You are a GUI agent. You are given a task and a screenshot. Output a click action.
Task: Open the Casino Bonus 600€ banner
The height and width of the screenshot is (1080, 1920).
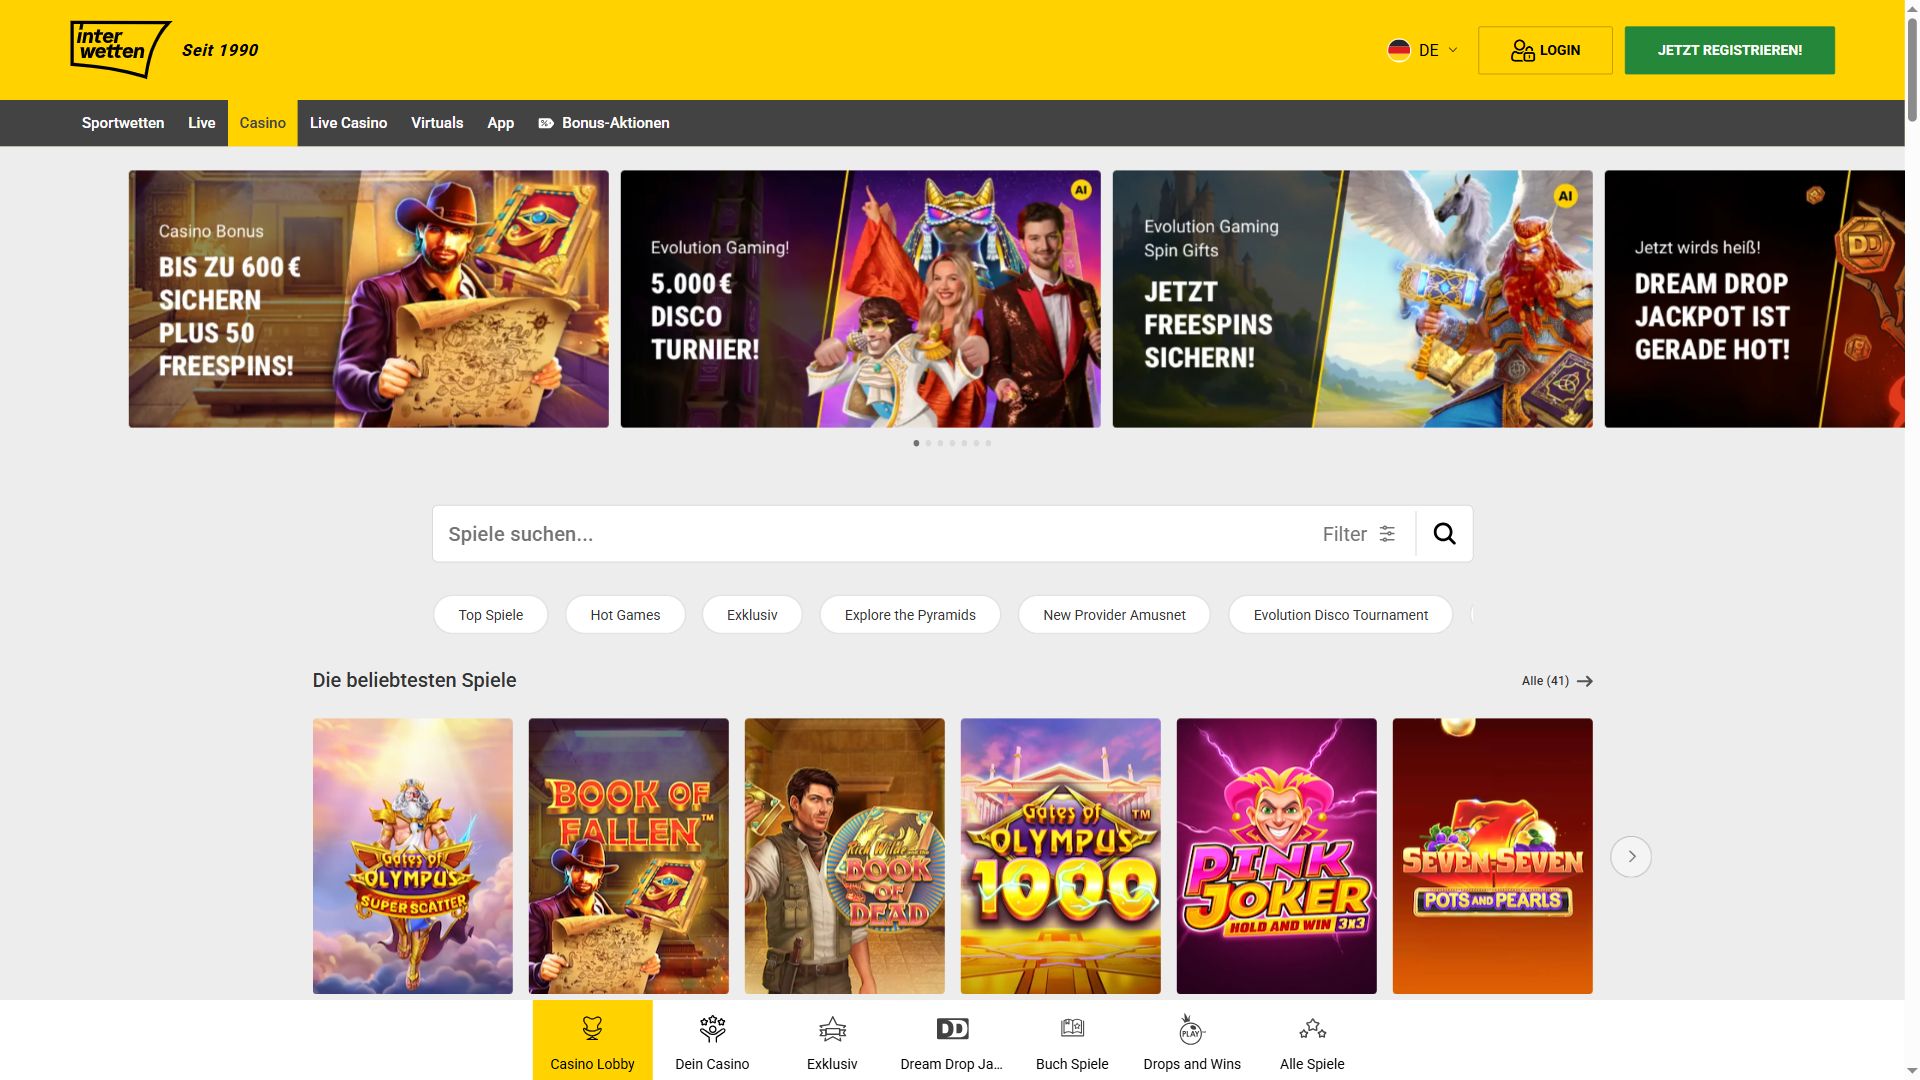(x=368, y=299)
